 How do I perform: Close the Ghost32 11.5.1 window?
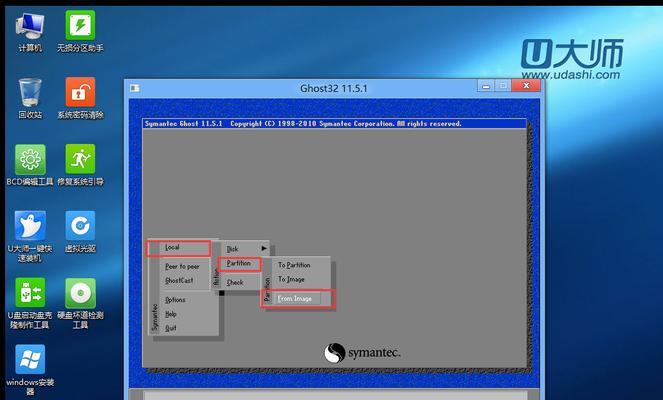526,85
